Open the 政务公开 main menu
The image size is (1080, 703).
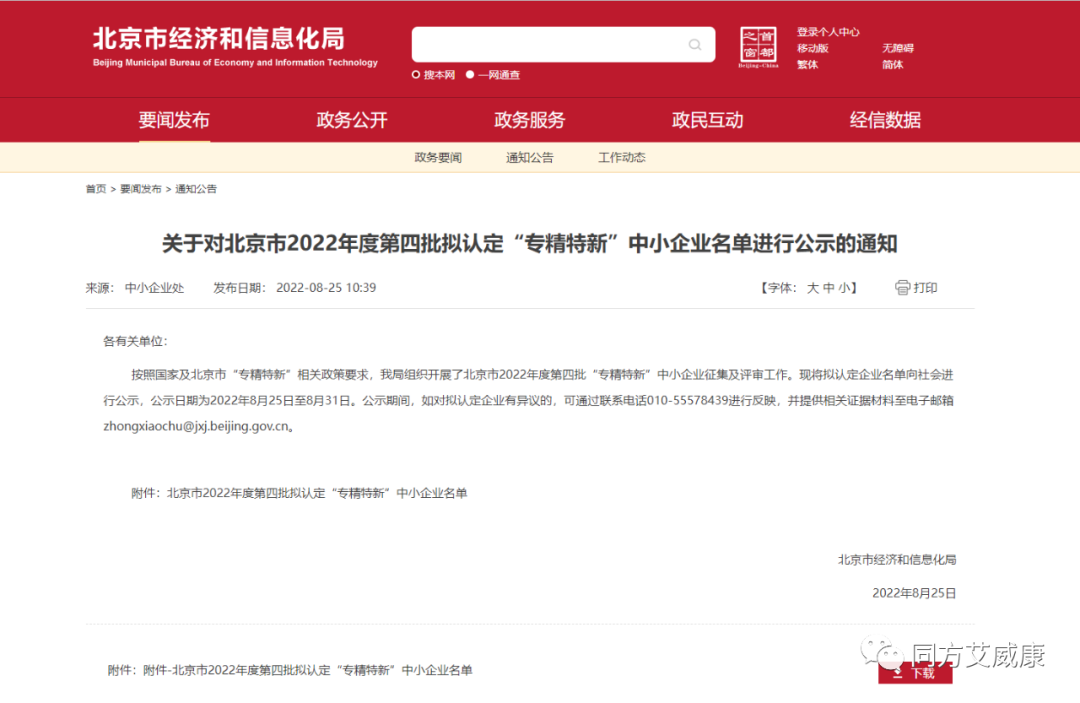(x=352, y=120)
